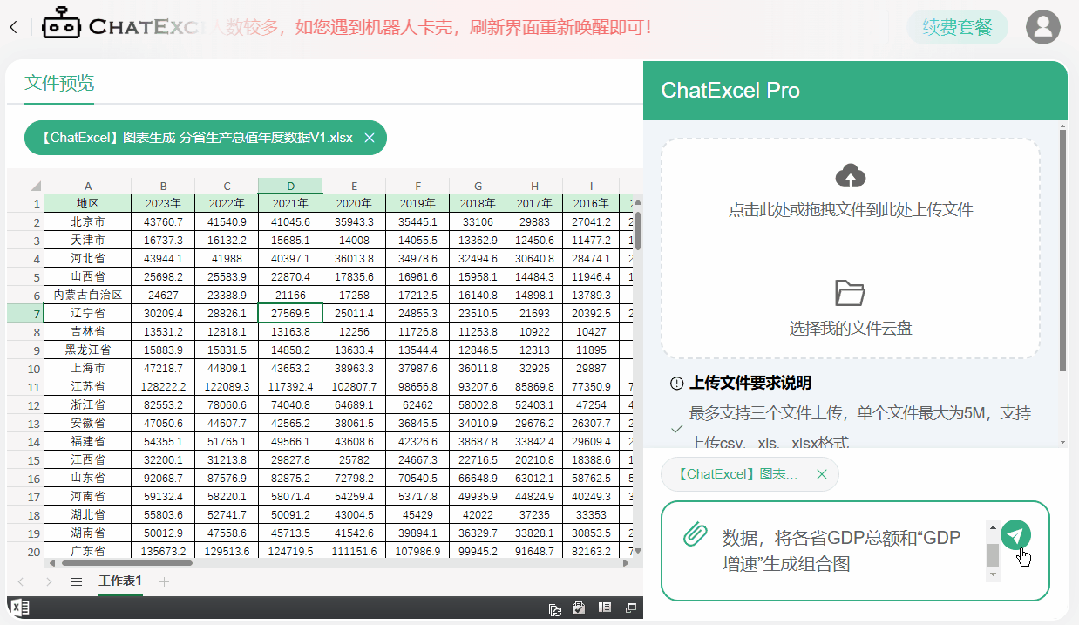Go back with the top-left arrow
The width and height of the screenshot is (1079, 625).
coord(14,27)
